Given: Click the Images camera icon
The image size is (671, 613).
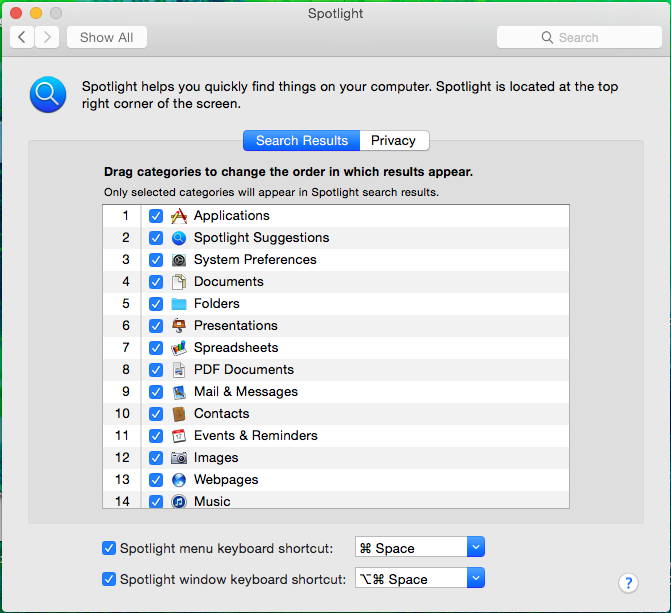Looking at the screenshot, I should click(179, 458).
